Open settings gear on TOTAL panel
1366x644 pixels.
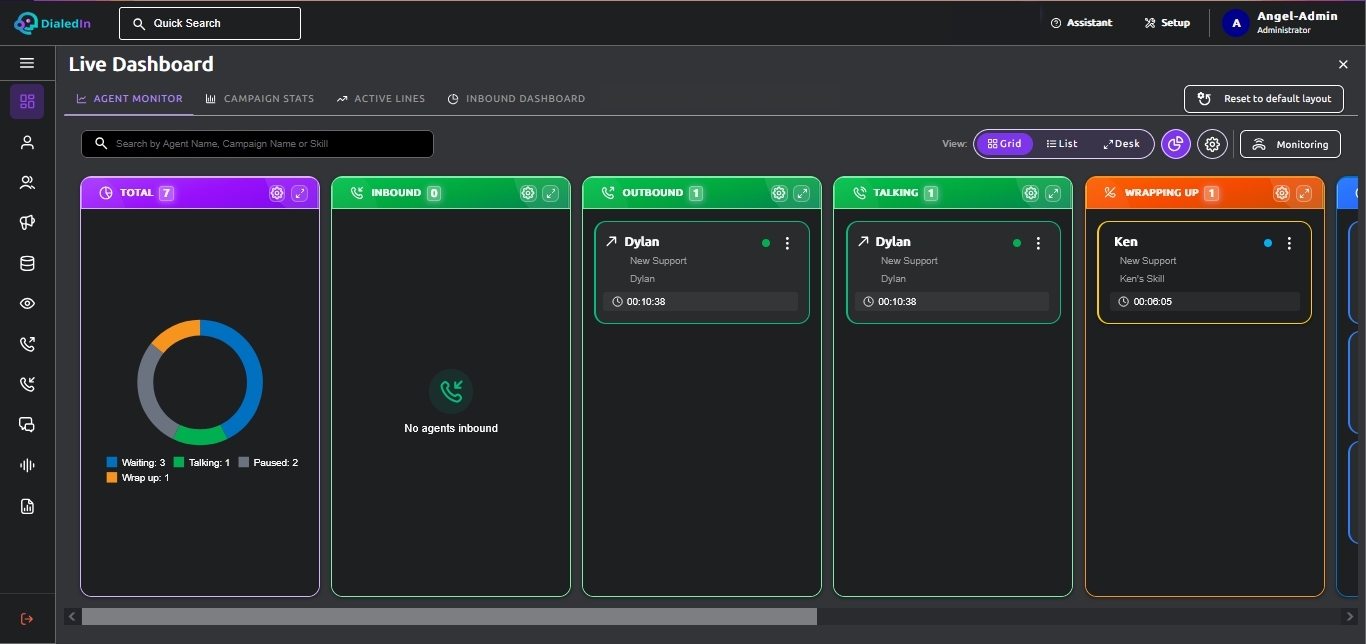pyautogui.click(x=277, y=193)
